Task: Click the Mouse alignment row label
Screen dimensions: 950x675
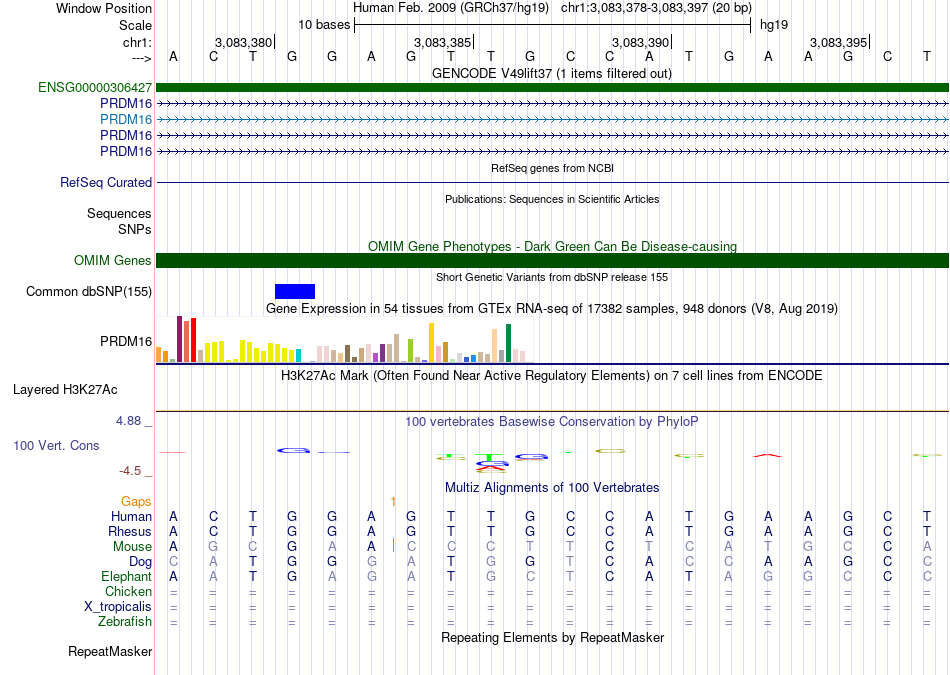Action: [x=132, y=547]
